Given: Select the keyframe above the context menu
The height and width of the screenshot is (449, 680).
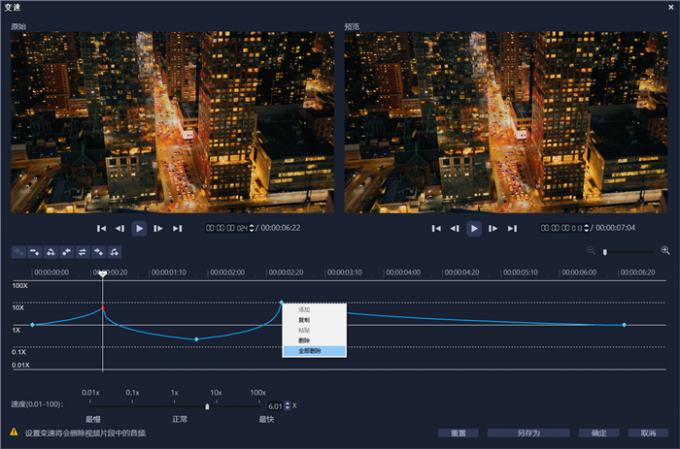Looking at the screenshot, I should click(x=281, y=302).
